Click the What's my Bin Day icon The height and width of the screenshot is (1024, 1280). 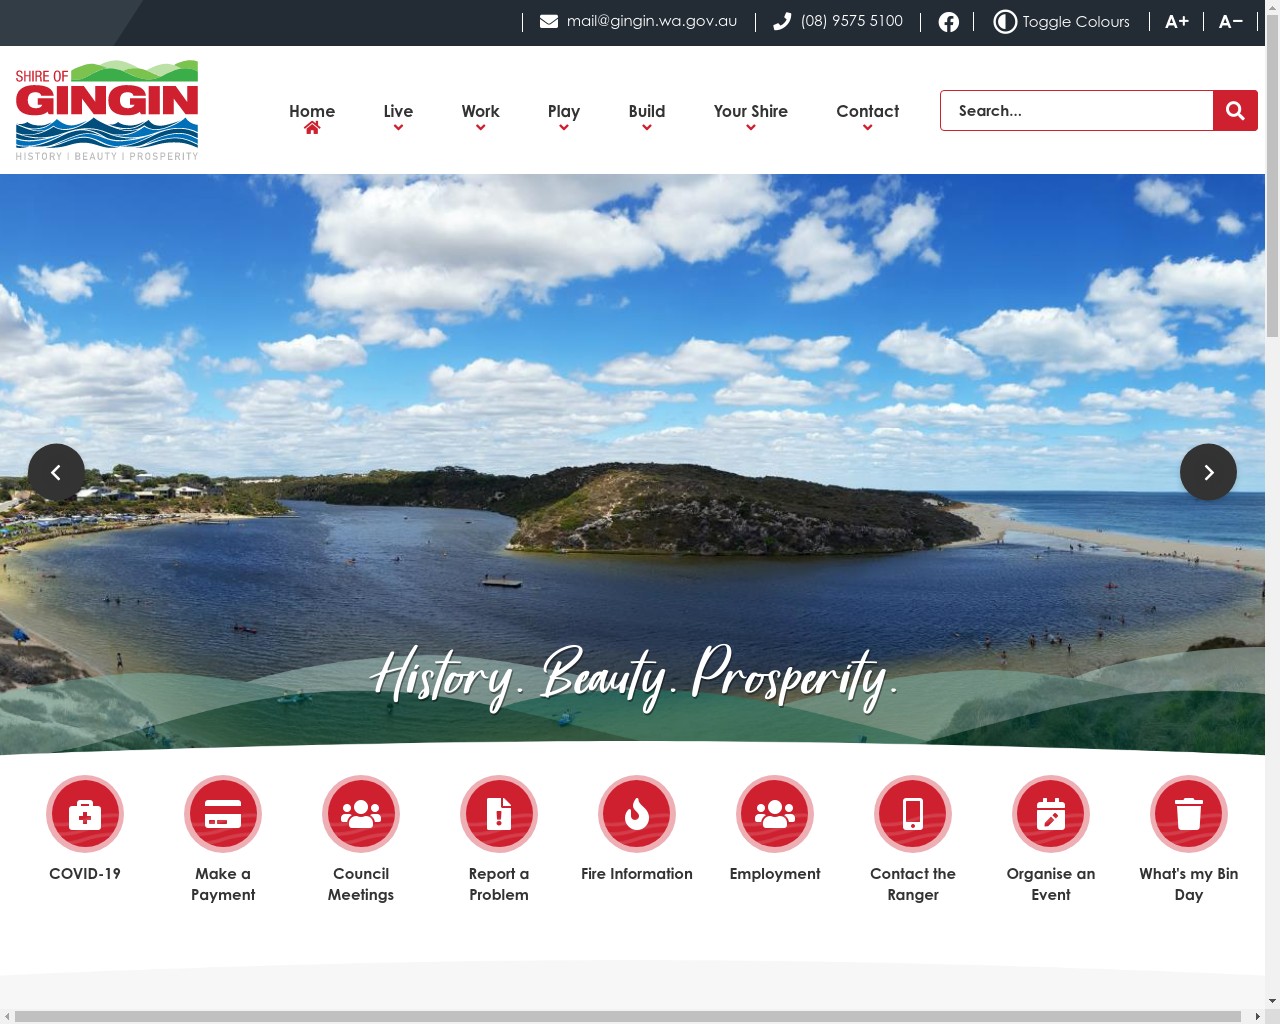coord(1189,814)
